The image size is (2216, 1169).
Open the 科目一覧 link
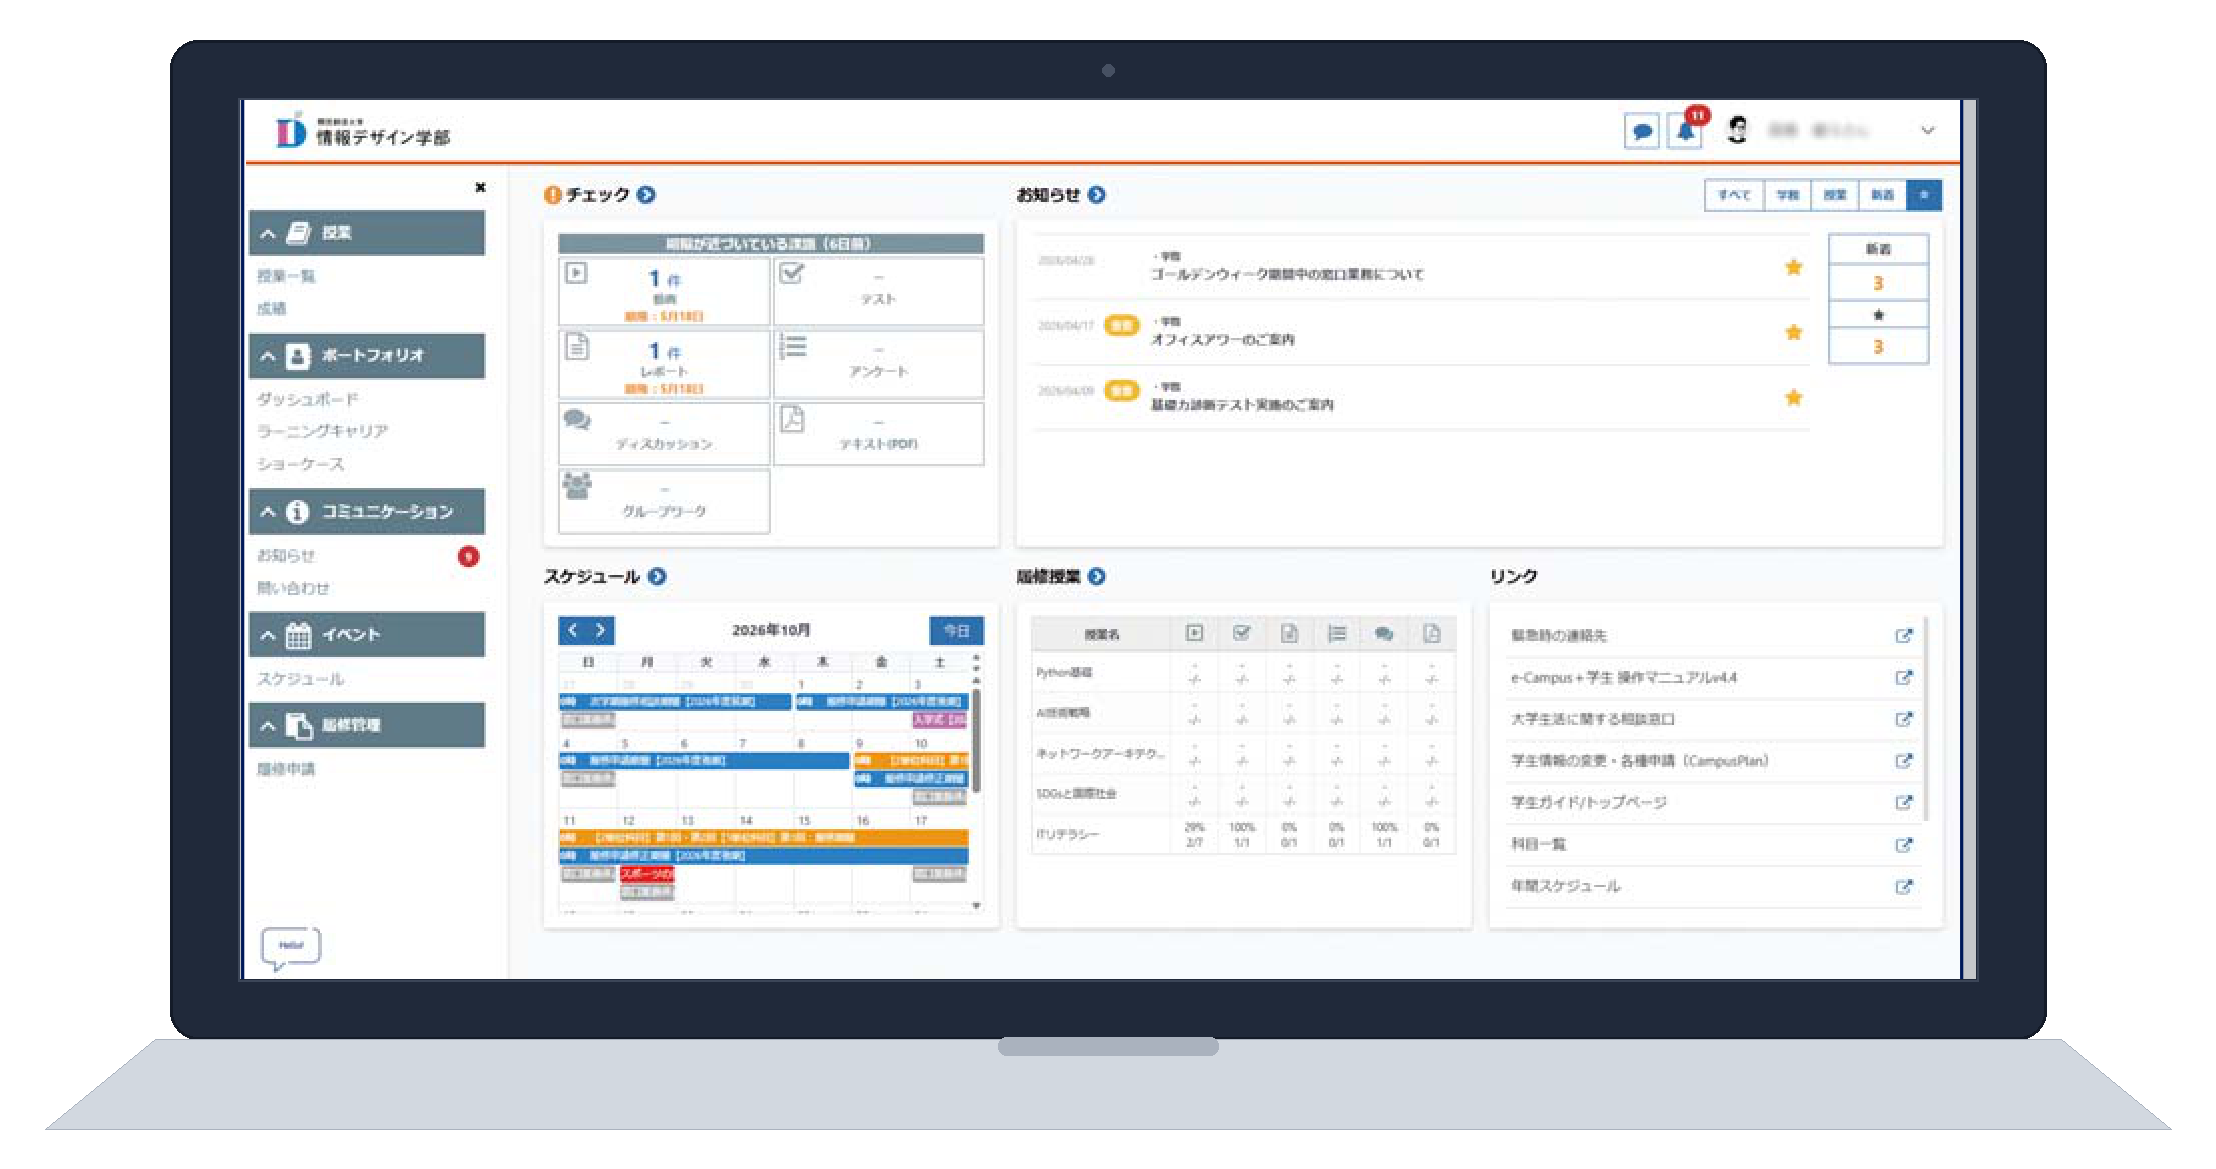point(1538,844)
